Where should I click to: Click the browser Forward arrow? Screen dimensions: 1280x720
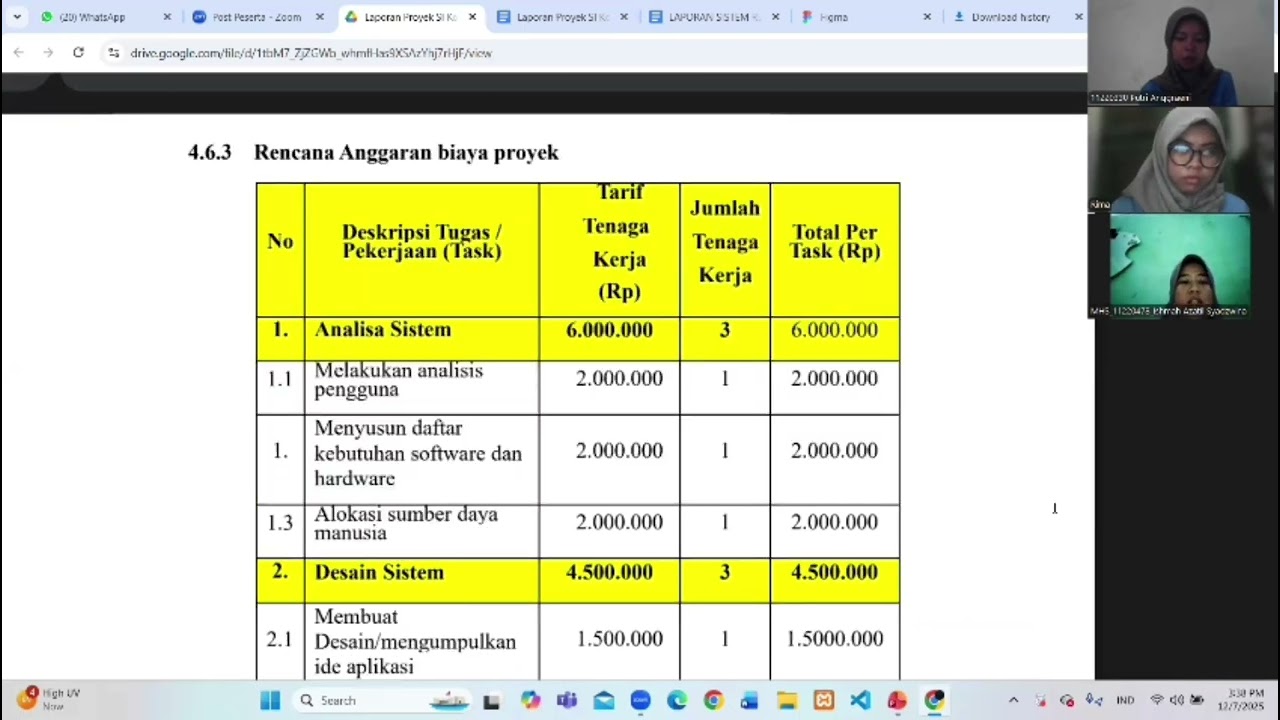48,52
